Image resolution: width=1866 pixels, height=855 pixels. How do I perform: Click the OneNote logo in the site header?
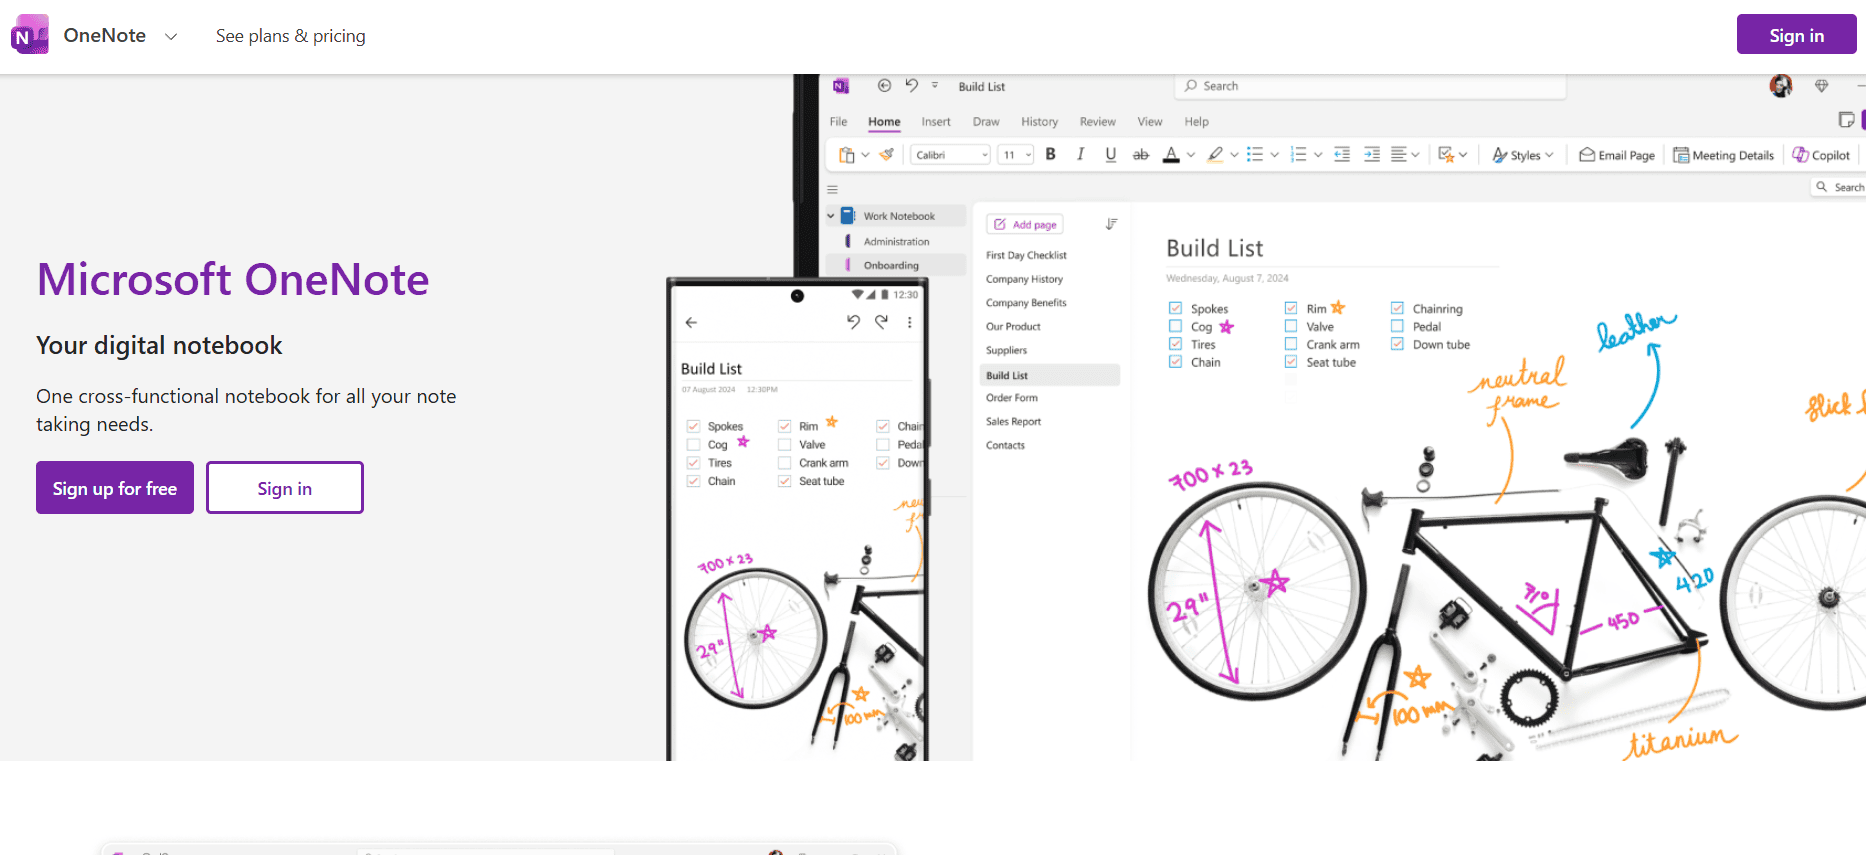coord(29,35)
